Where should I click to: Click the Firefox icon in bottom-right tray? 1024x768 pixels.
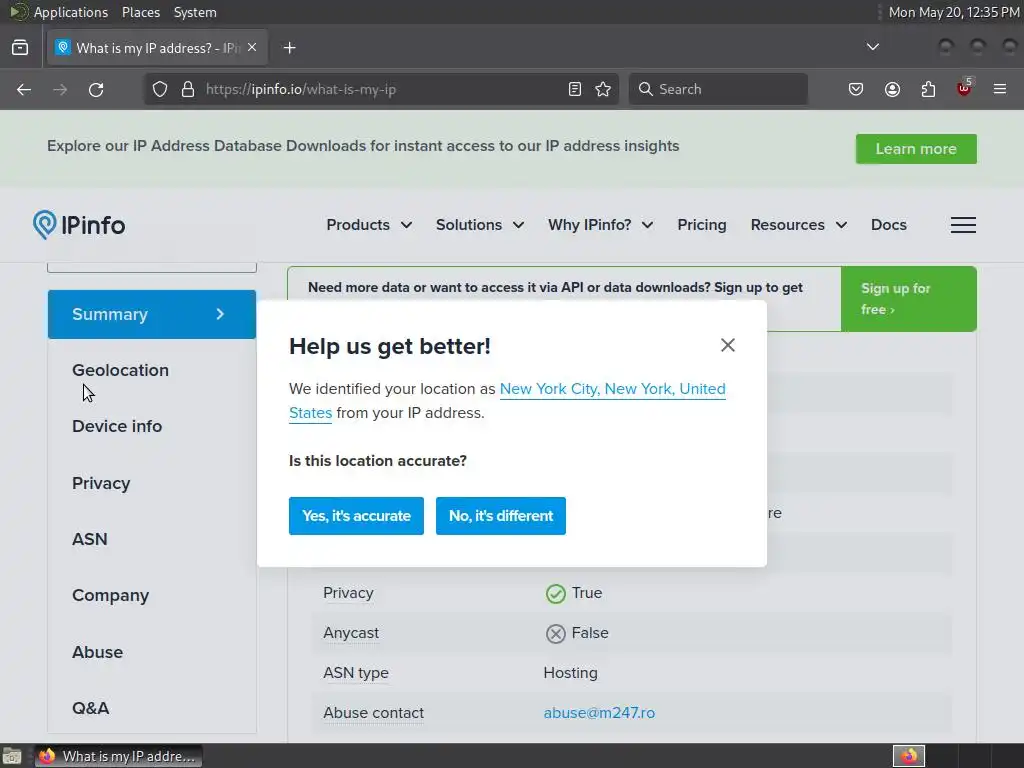(908, 756)
